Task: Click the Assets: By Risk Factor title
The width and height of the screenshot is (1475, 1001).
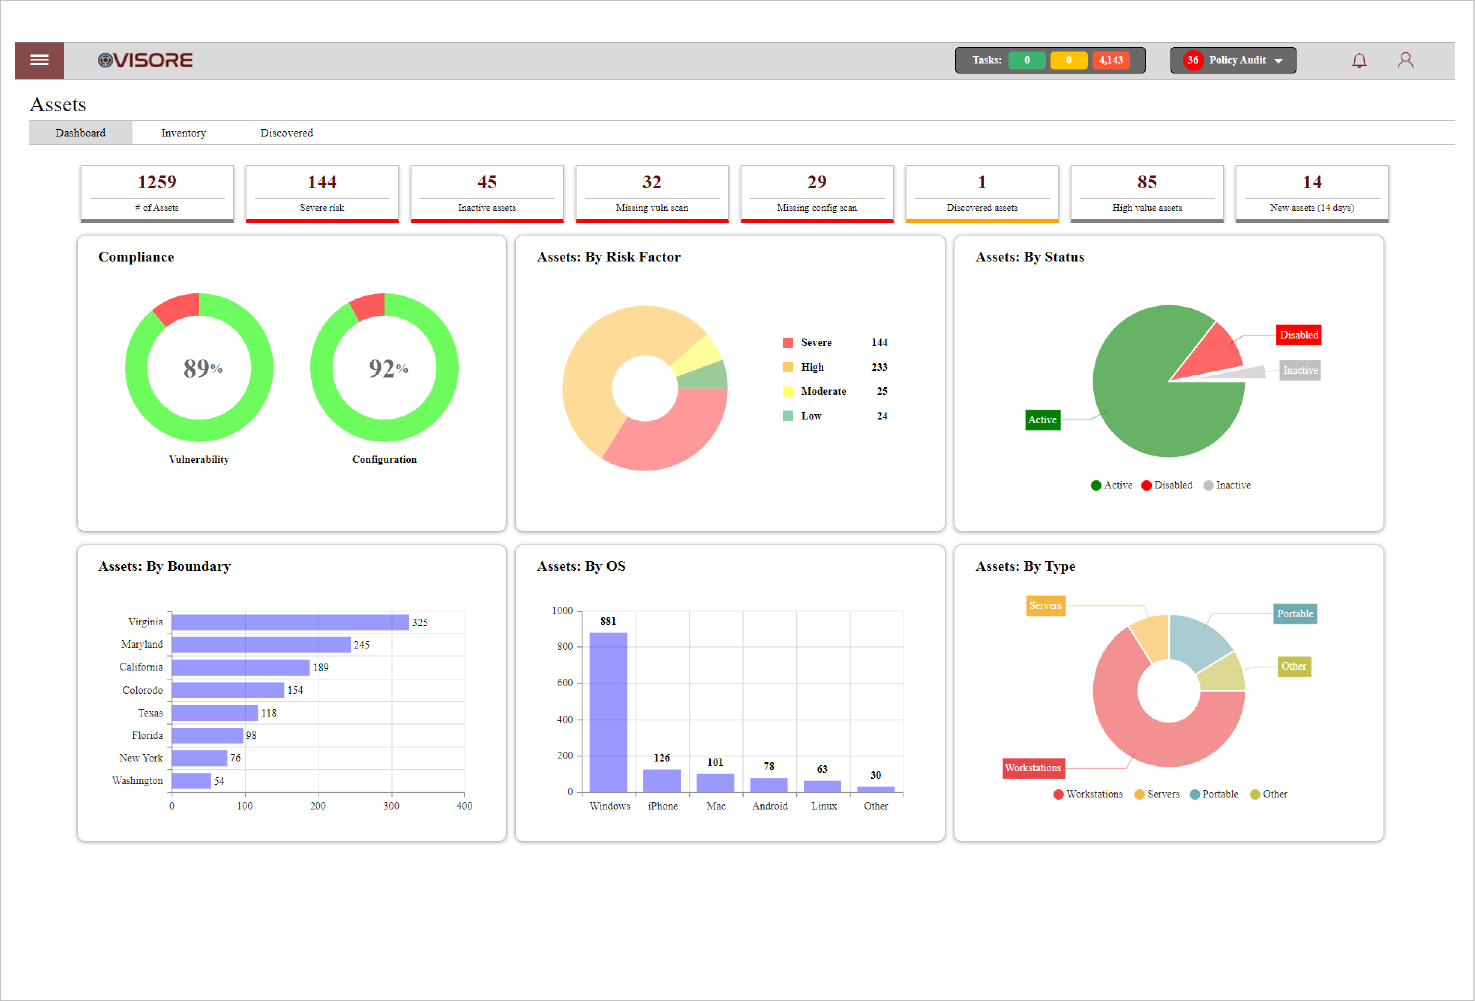Action: pyautogui.click(x=608, y=257)
